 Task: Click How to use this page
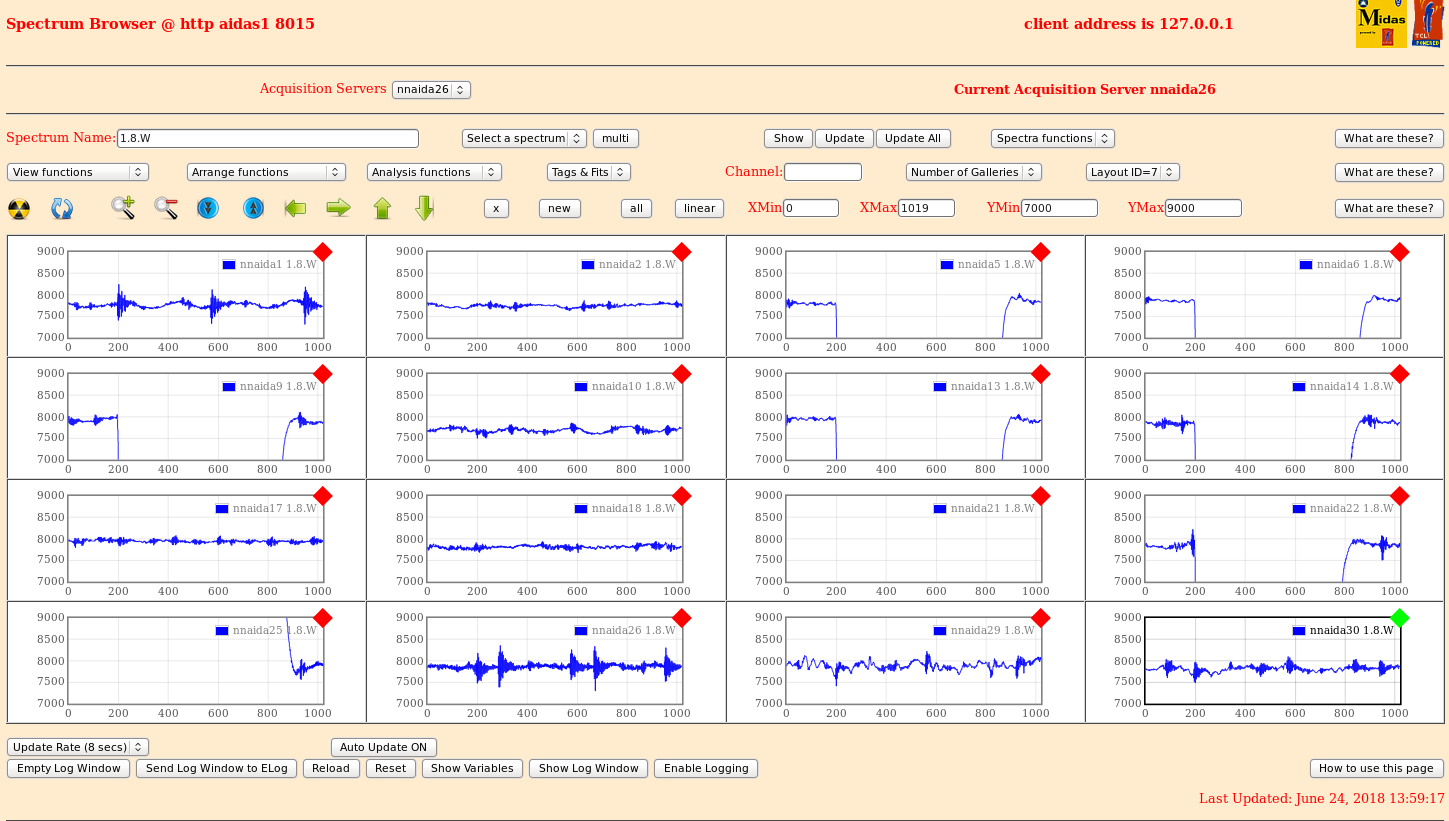(1376, 768)
